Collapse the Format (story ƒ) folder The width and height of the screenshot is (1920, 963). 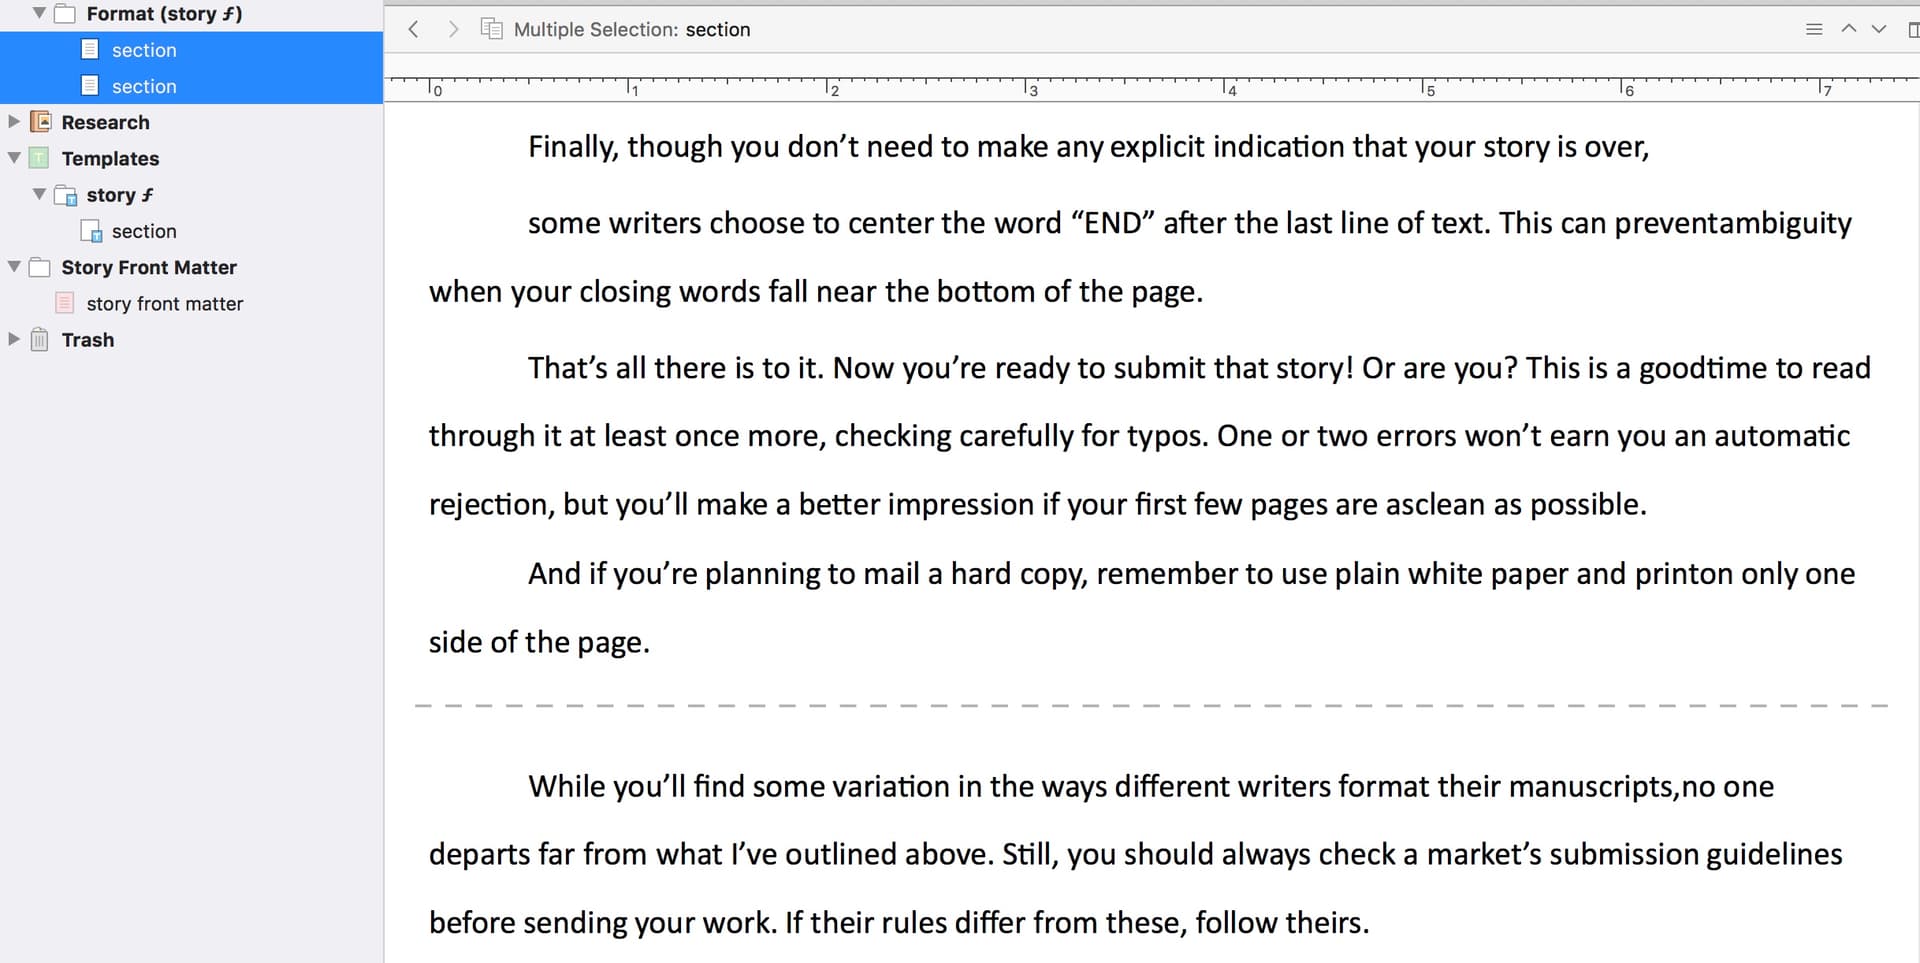[x=39, y=13]
